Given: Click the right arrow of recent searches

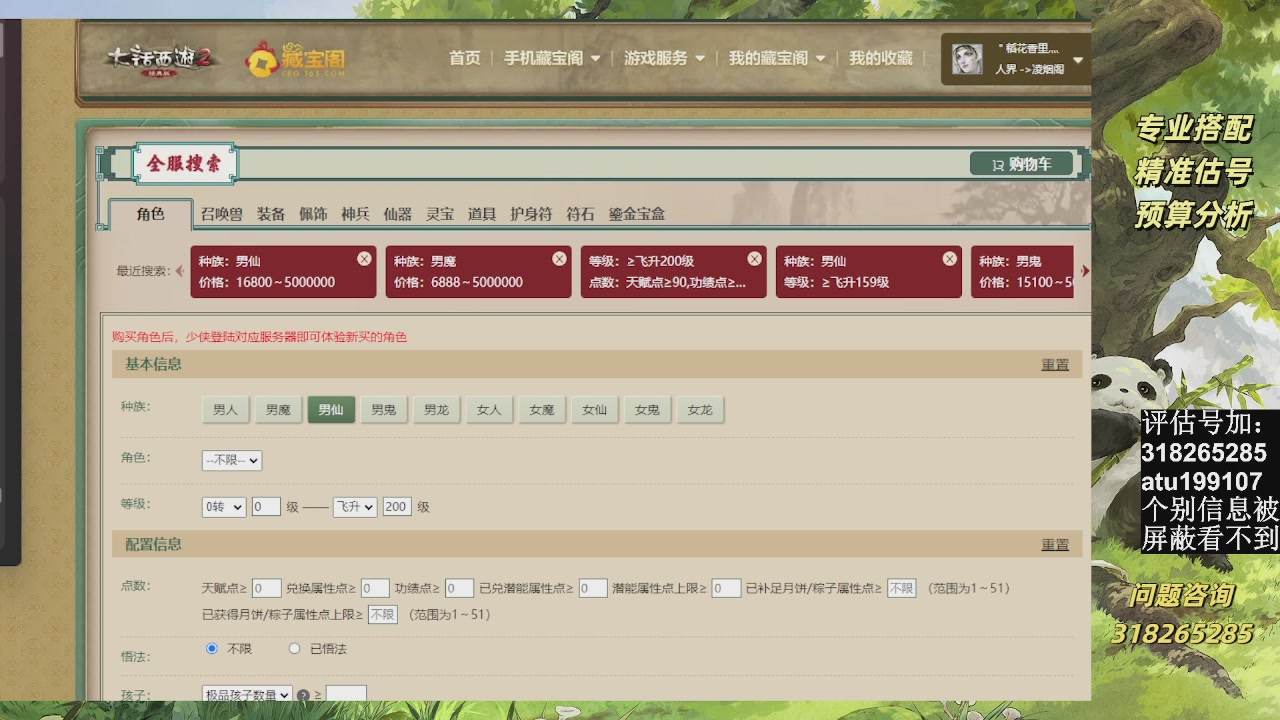Looking at the screenshot, I should (1084, 271).
